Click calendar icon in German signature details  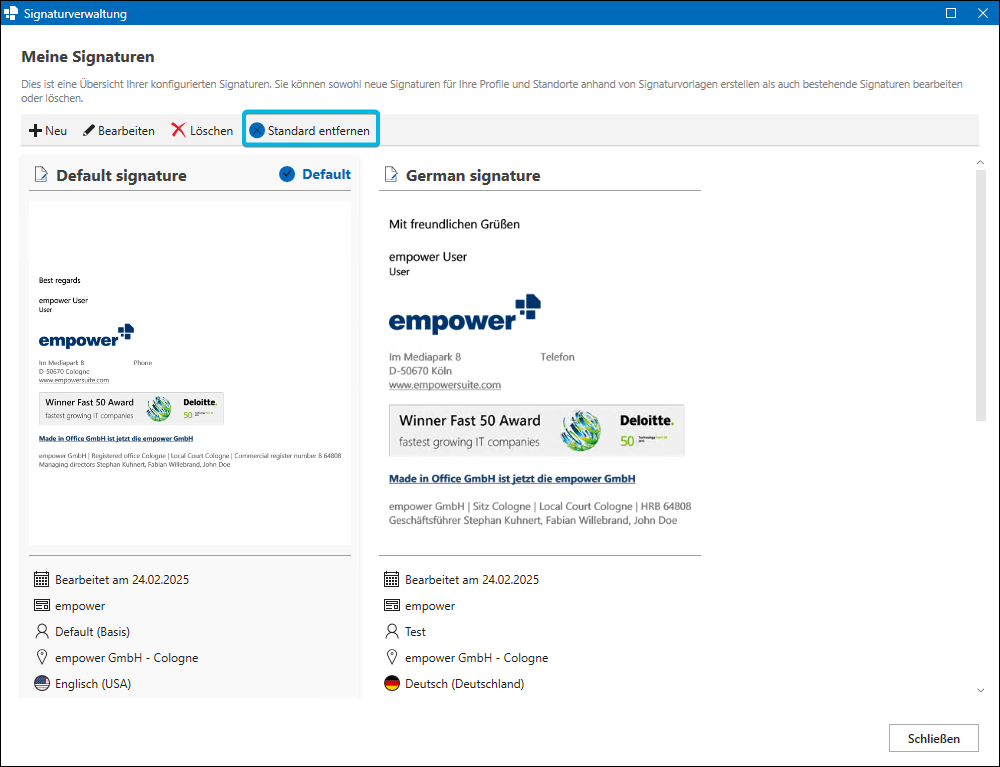click(x=392, y=580)
